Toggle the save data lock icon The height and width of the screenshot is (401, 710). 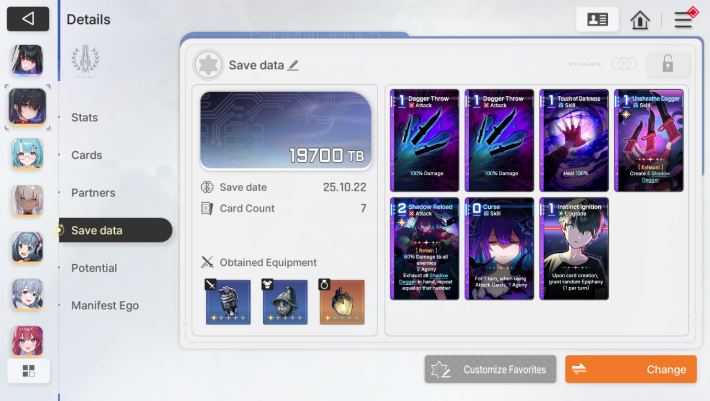pyautogui.click(x=667, y=64)
